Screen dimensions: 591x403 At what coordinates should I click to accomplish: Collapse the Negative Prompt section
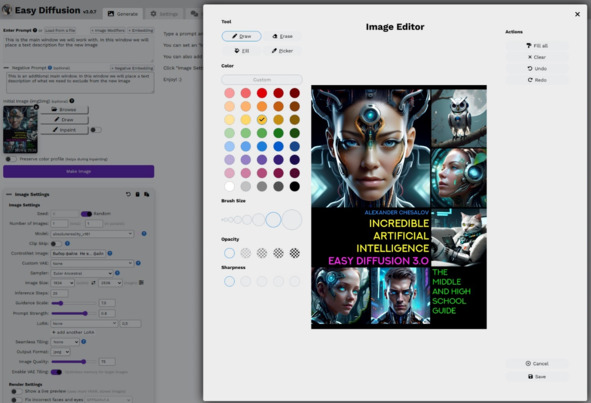coord(6,68)
